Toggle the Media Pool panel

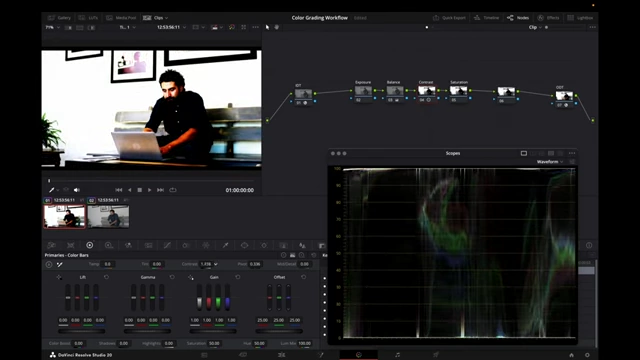tap(121, 18)
